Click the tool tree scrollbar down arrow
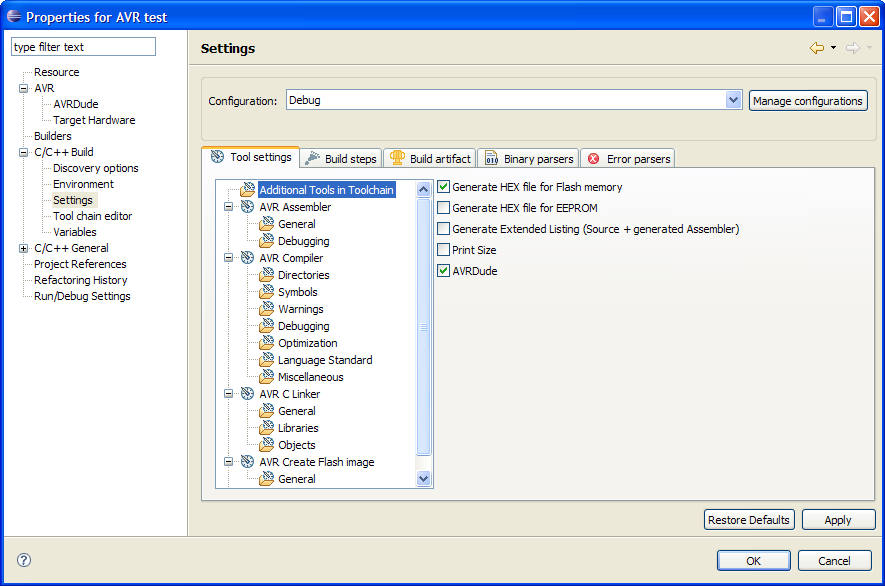 click(x=423, y=479)
